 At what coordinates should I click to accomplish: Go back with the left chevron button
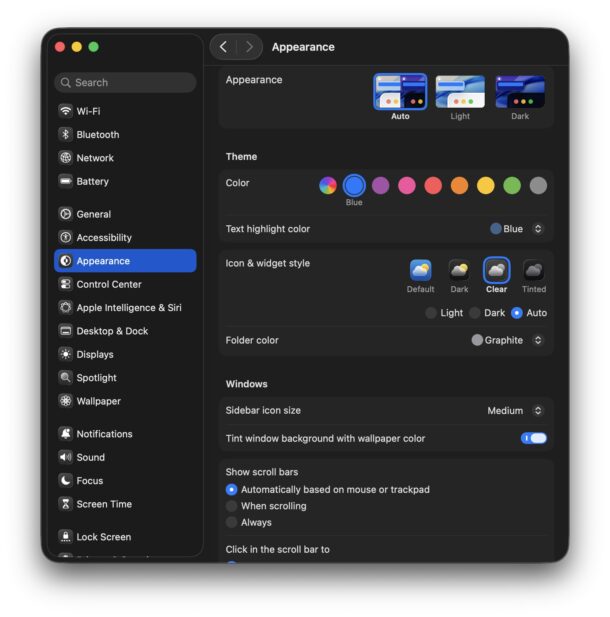[x=223, y=47]
